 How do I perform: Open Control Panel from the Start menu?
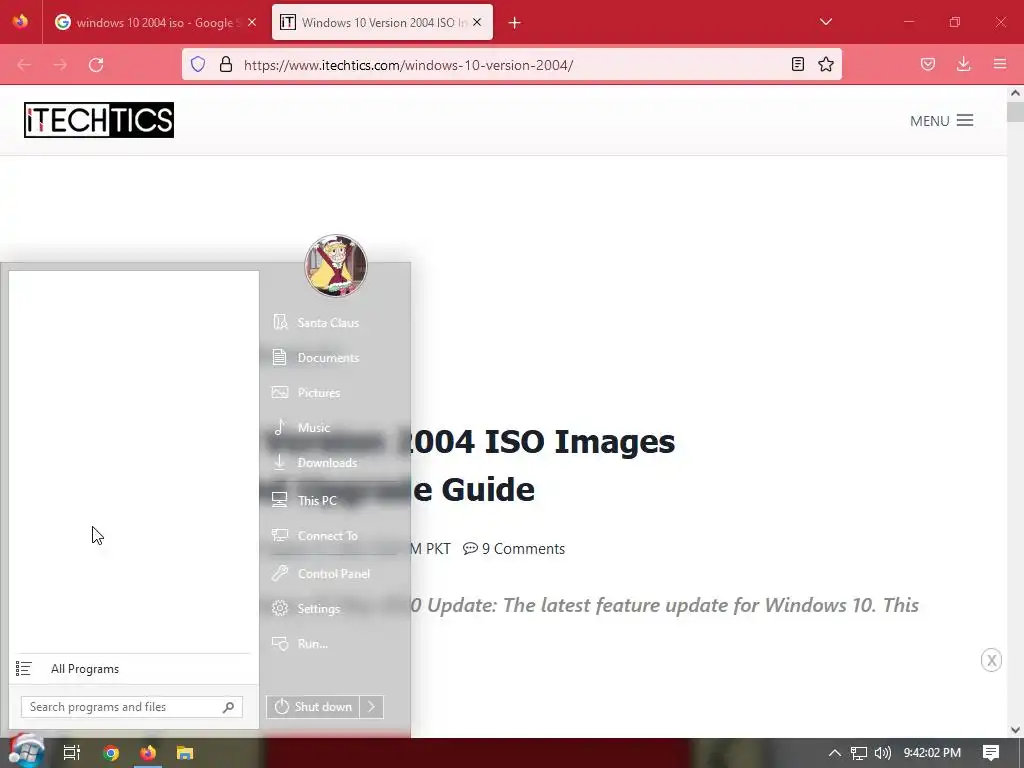coord(334,573)
